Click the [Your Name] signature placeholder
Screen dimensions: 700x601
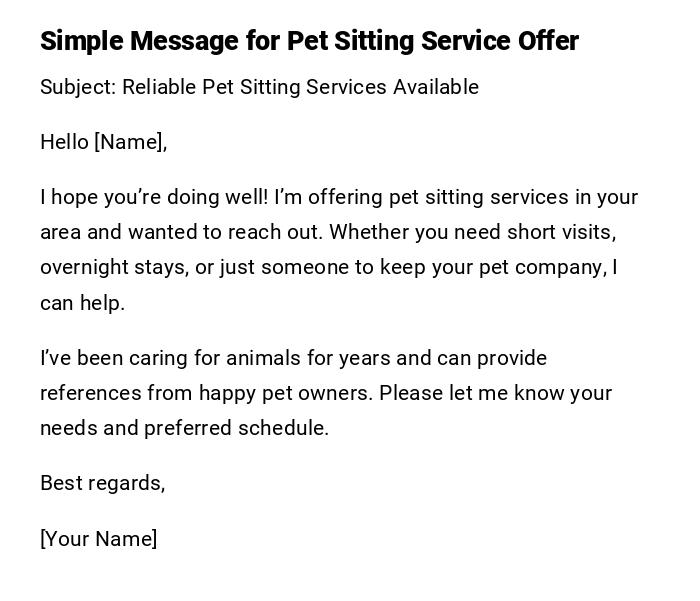pyautogui.click(x=98, y=539)
